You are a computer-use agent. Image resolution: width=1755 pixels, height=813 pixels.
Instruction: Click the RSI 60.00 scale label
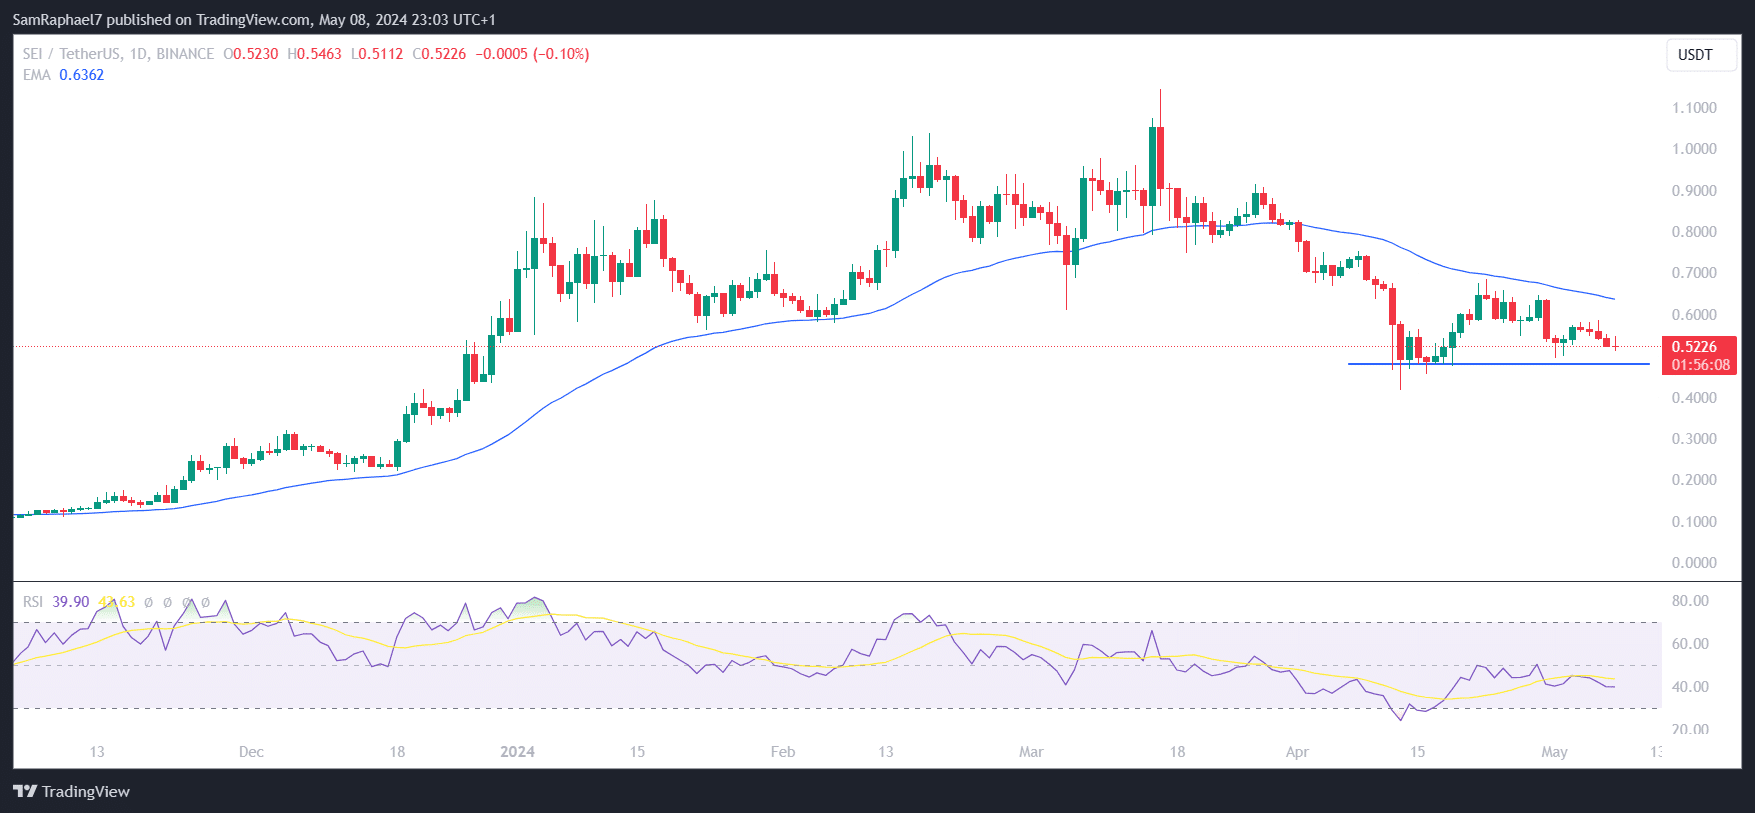coord(1690,644)
